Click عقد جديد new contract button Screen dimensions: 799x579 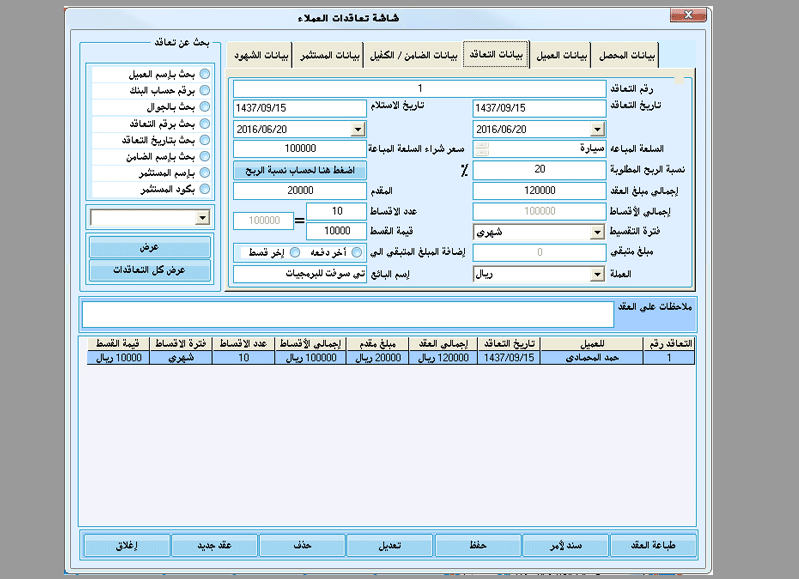click(x=215, y=545)
